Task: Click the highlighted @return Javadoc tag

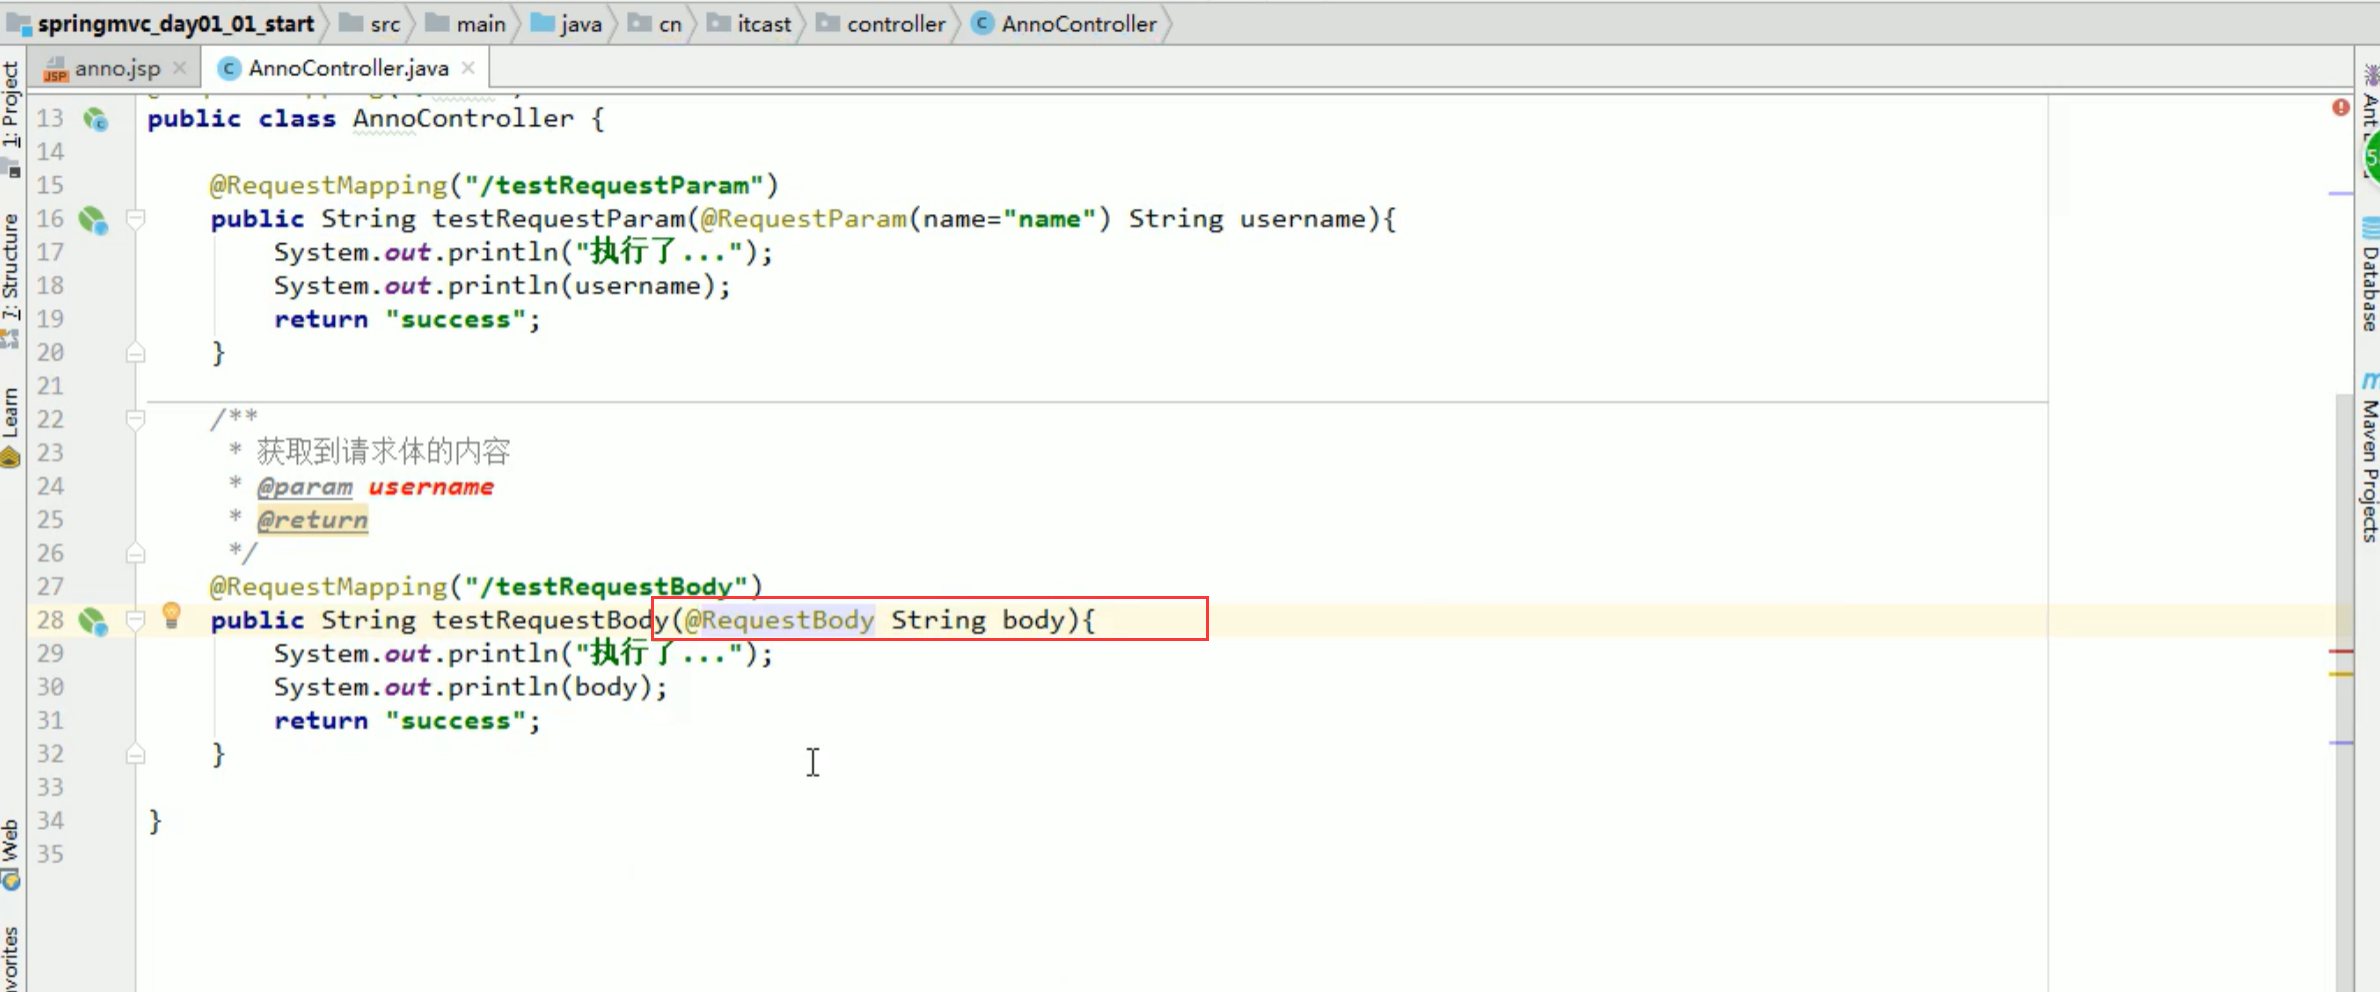Action: coord(313,520)
